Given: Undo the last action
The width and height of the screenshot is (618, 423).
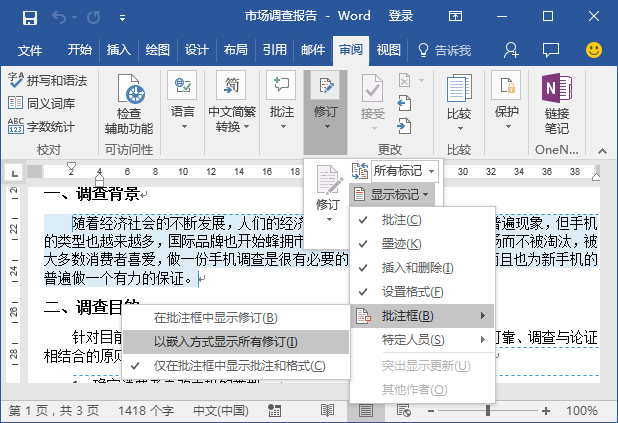Looking at the screenshot, I should (x=59, y=17).
